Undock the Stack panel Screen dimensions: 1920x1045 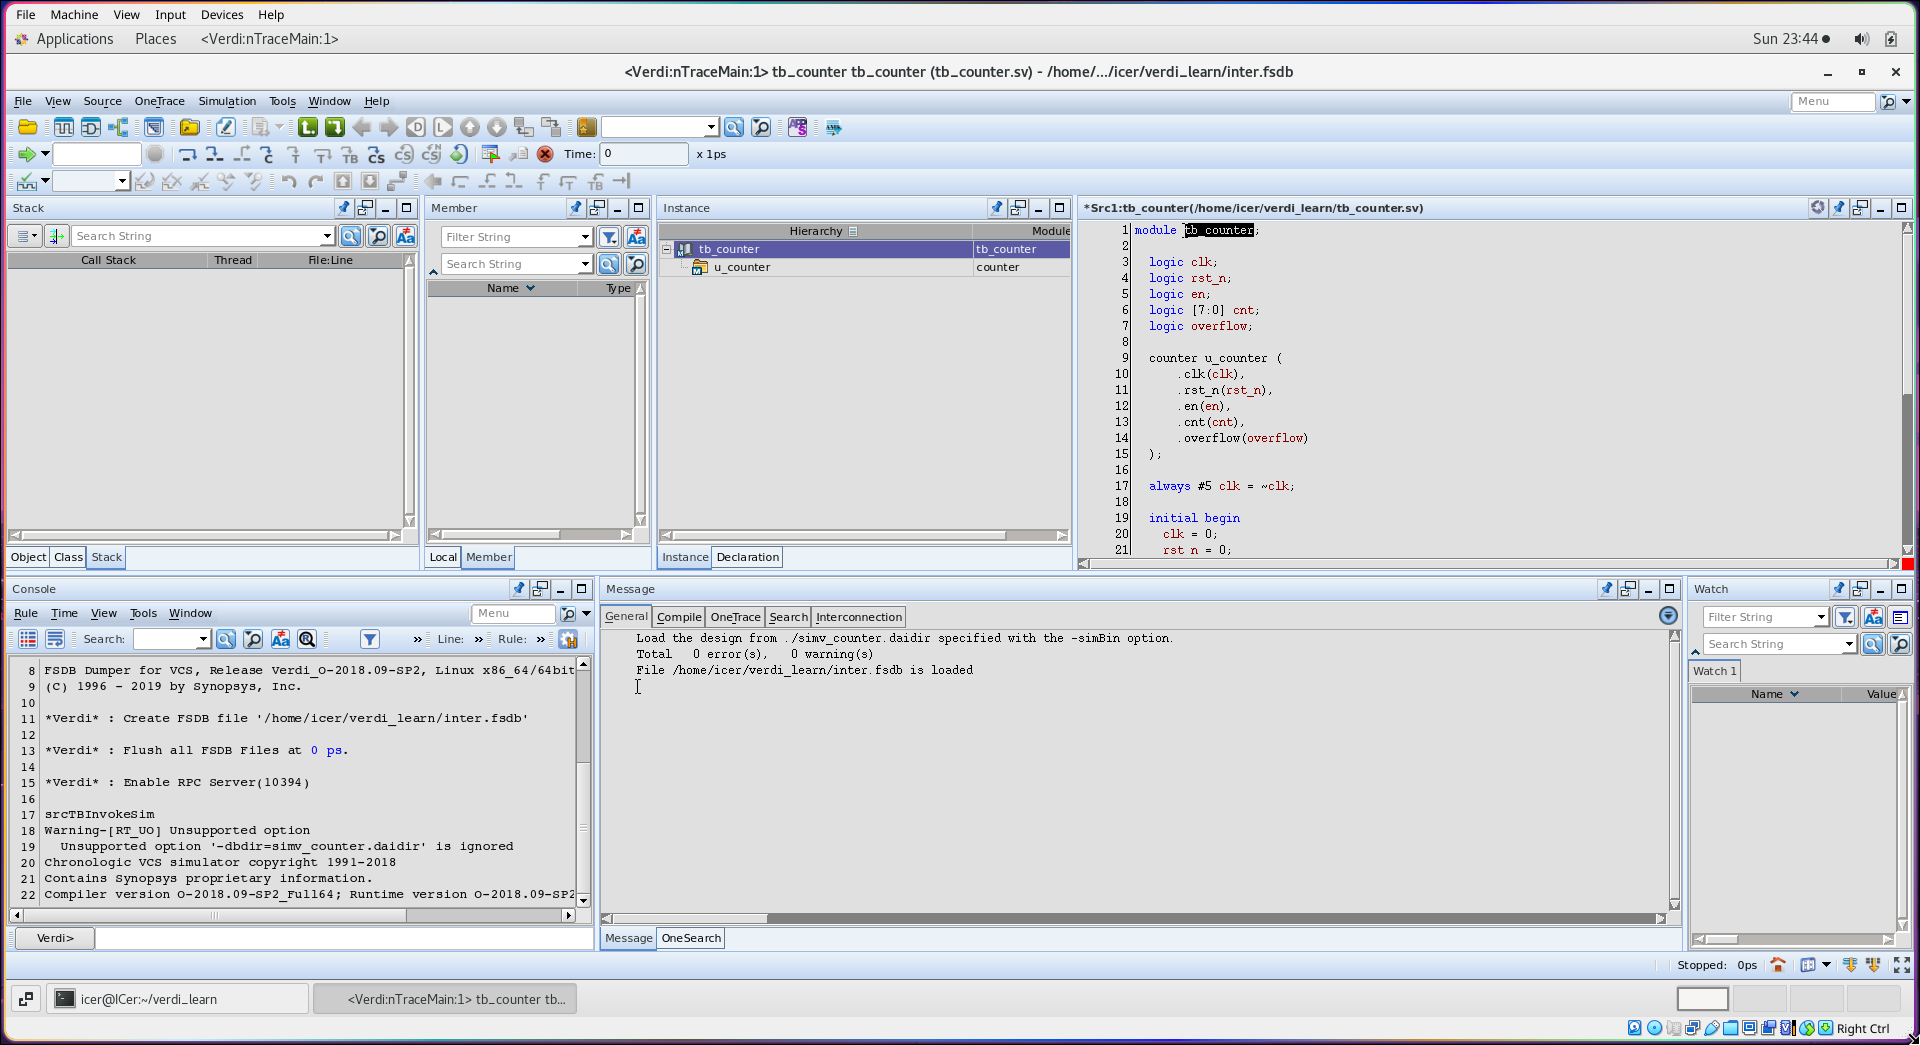[x=365, y=208]
